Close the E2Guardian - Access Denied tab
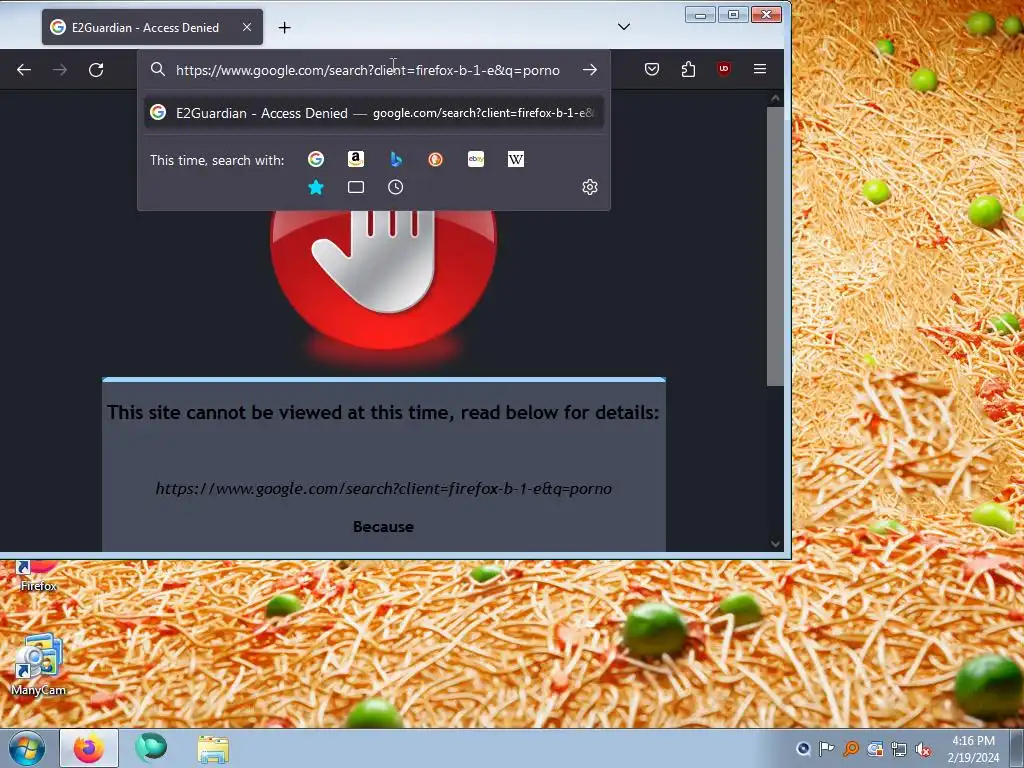Screen dimensions: 1024x768 click(247, 27)
